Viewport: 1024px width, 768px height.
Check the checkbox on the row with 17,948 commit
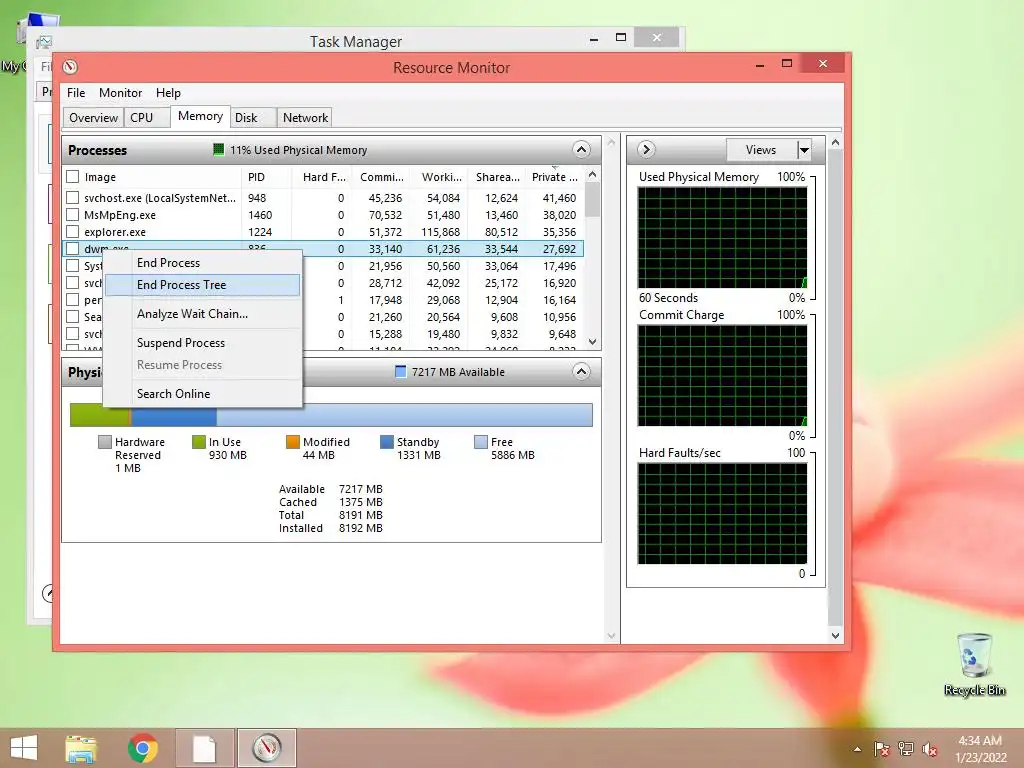72,299
